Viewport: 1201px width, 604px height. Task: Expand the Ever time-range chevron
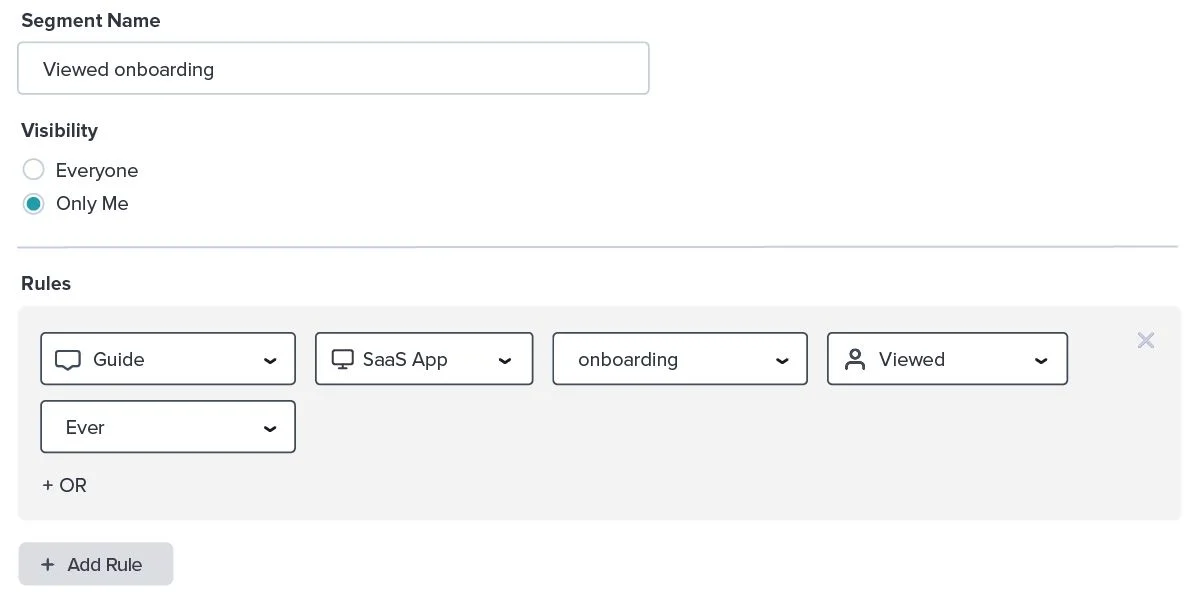click(x=270, y=429)
